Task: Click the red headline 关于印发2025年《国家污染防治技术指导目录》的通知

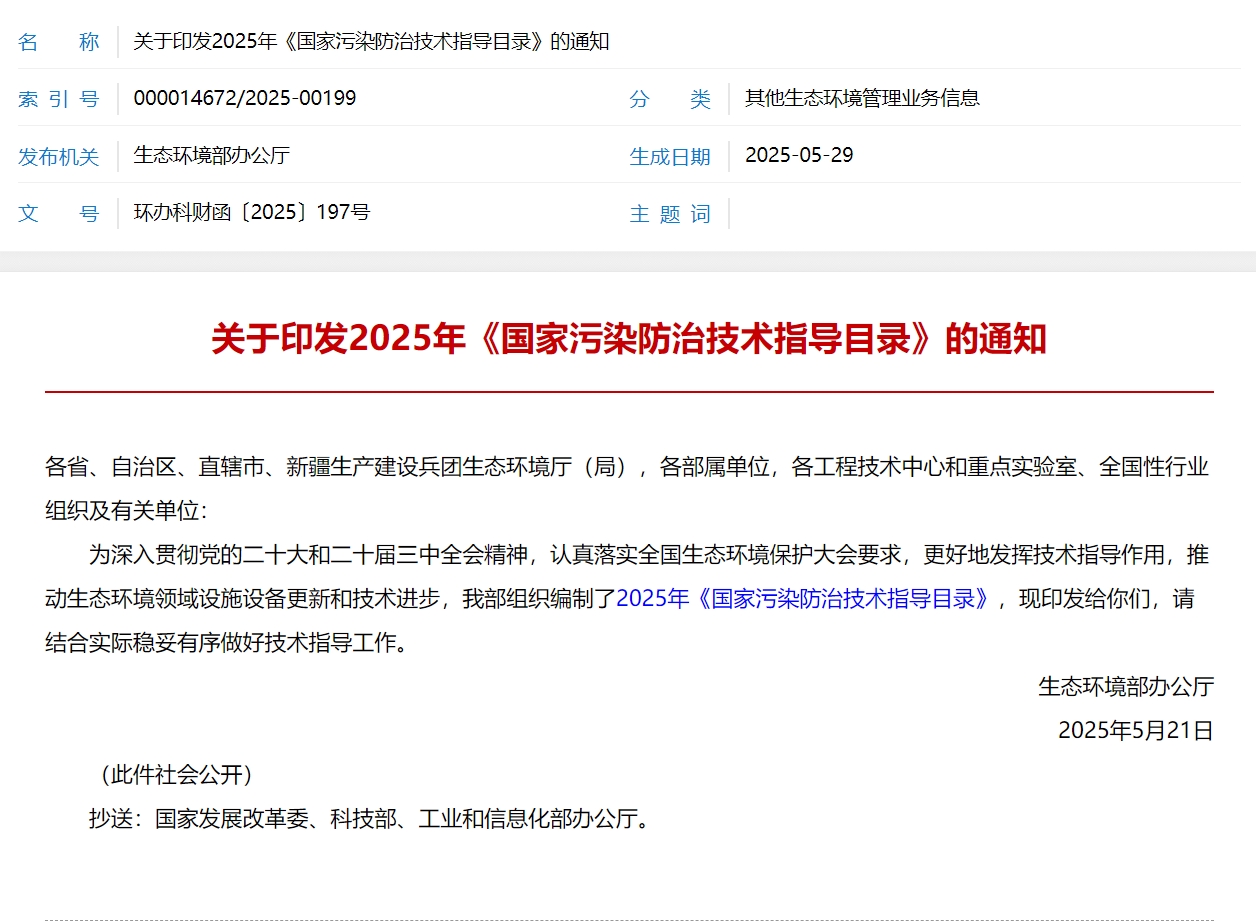Action: click(629, 339)
